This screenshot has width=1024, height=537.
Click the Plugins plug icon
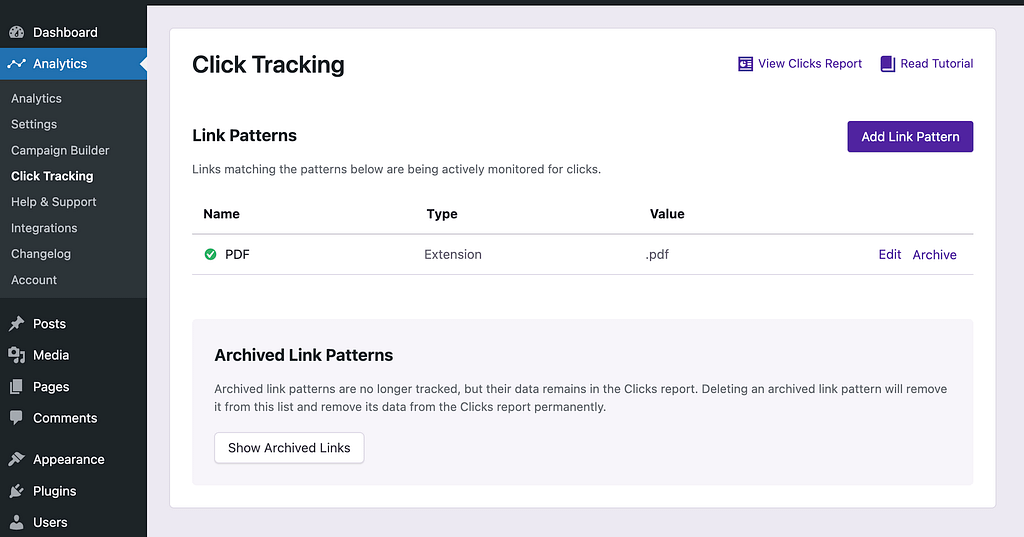[16, 491]
